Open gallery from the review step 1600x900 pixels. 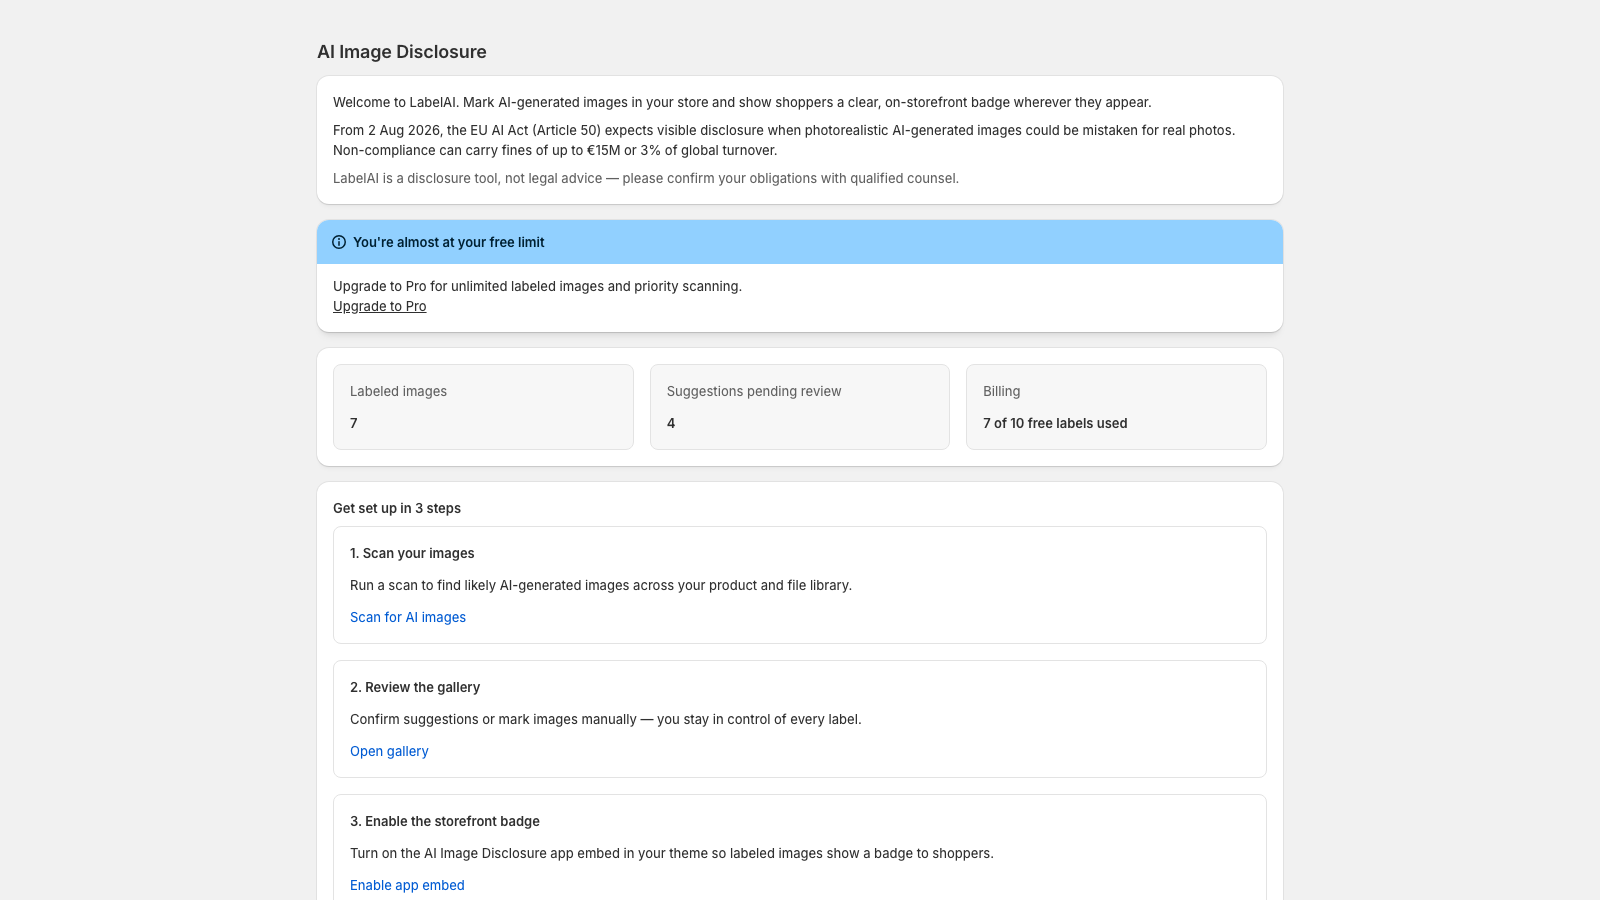coord(389,751)
